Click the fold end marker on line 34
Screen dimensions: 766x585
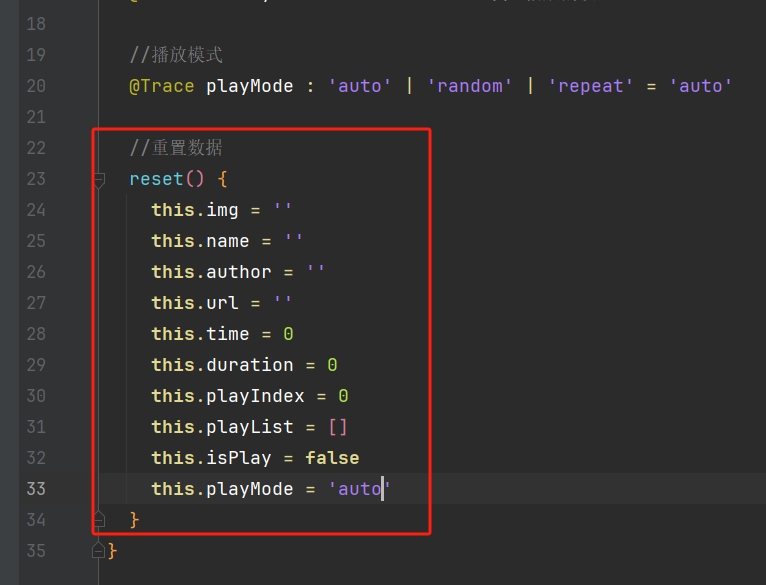(x=99, y=519)
